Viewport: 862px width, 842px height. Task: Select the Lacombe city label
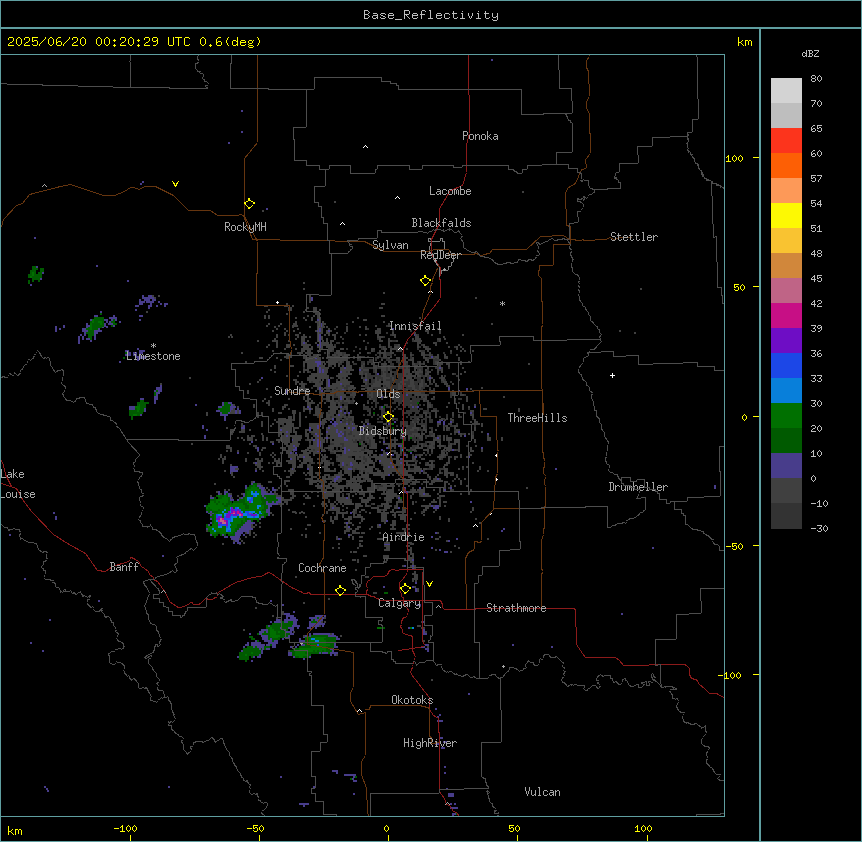pyautogui.click(x=450, y=191)
